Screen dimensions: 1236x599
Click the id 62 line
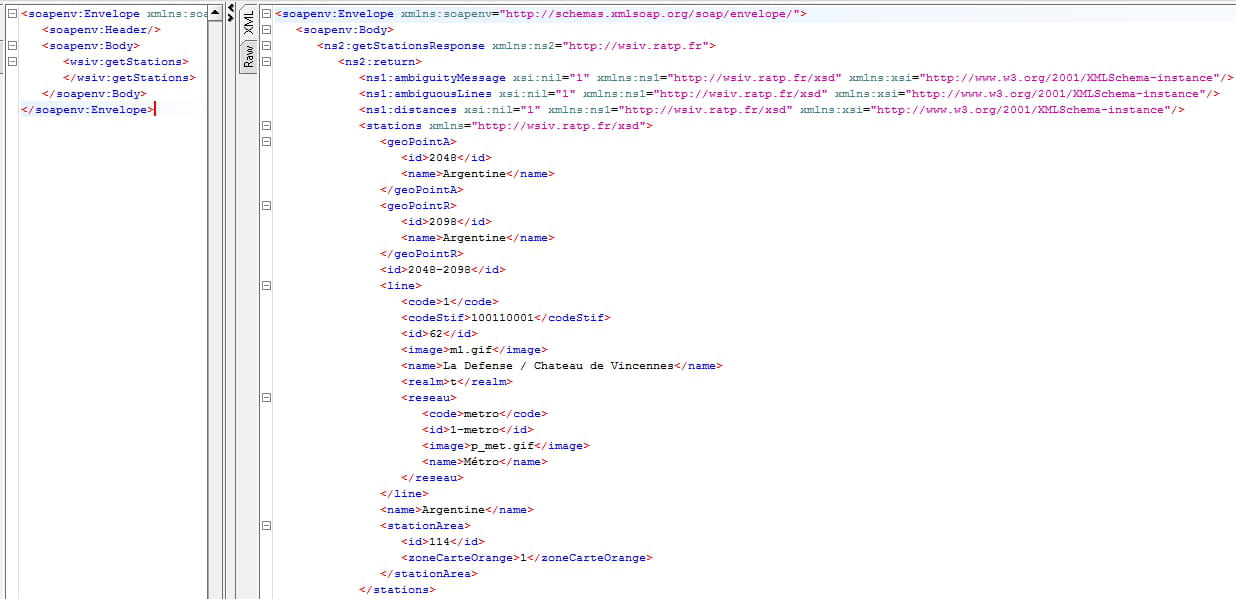439,334
